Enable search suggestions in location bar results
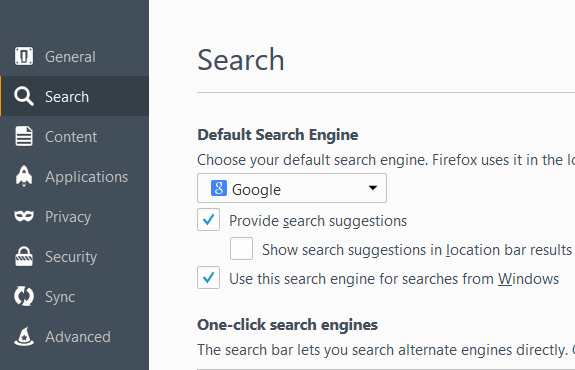 241,249
